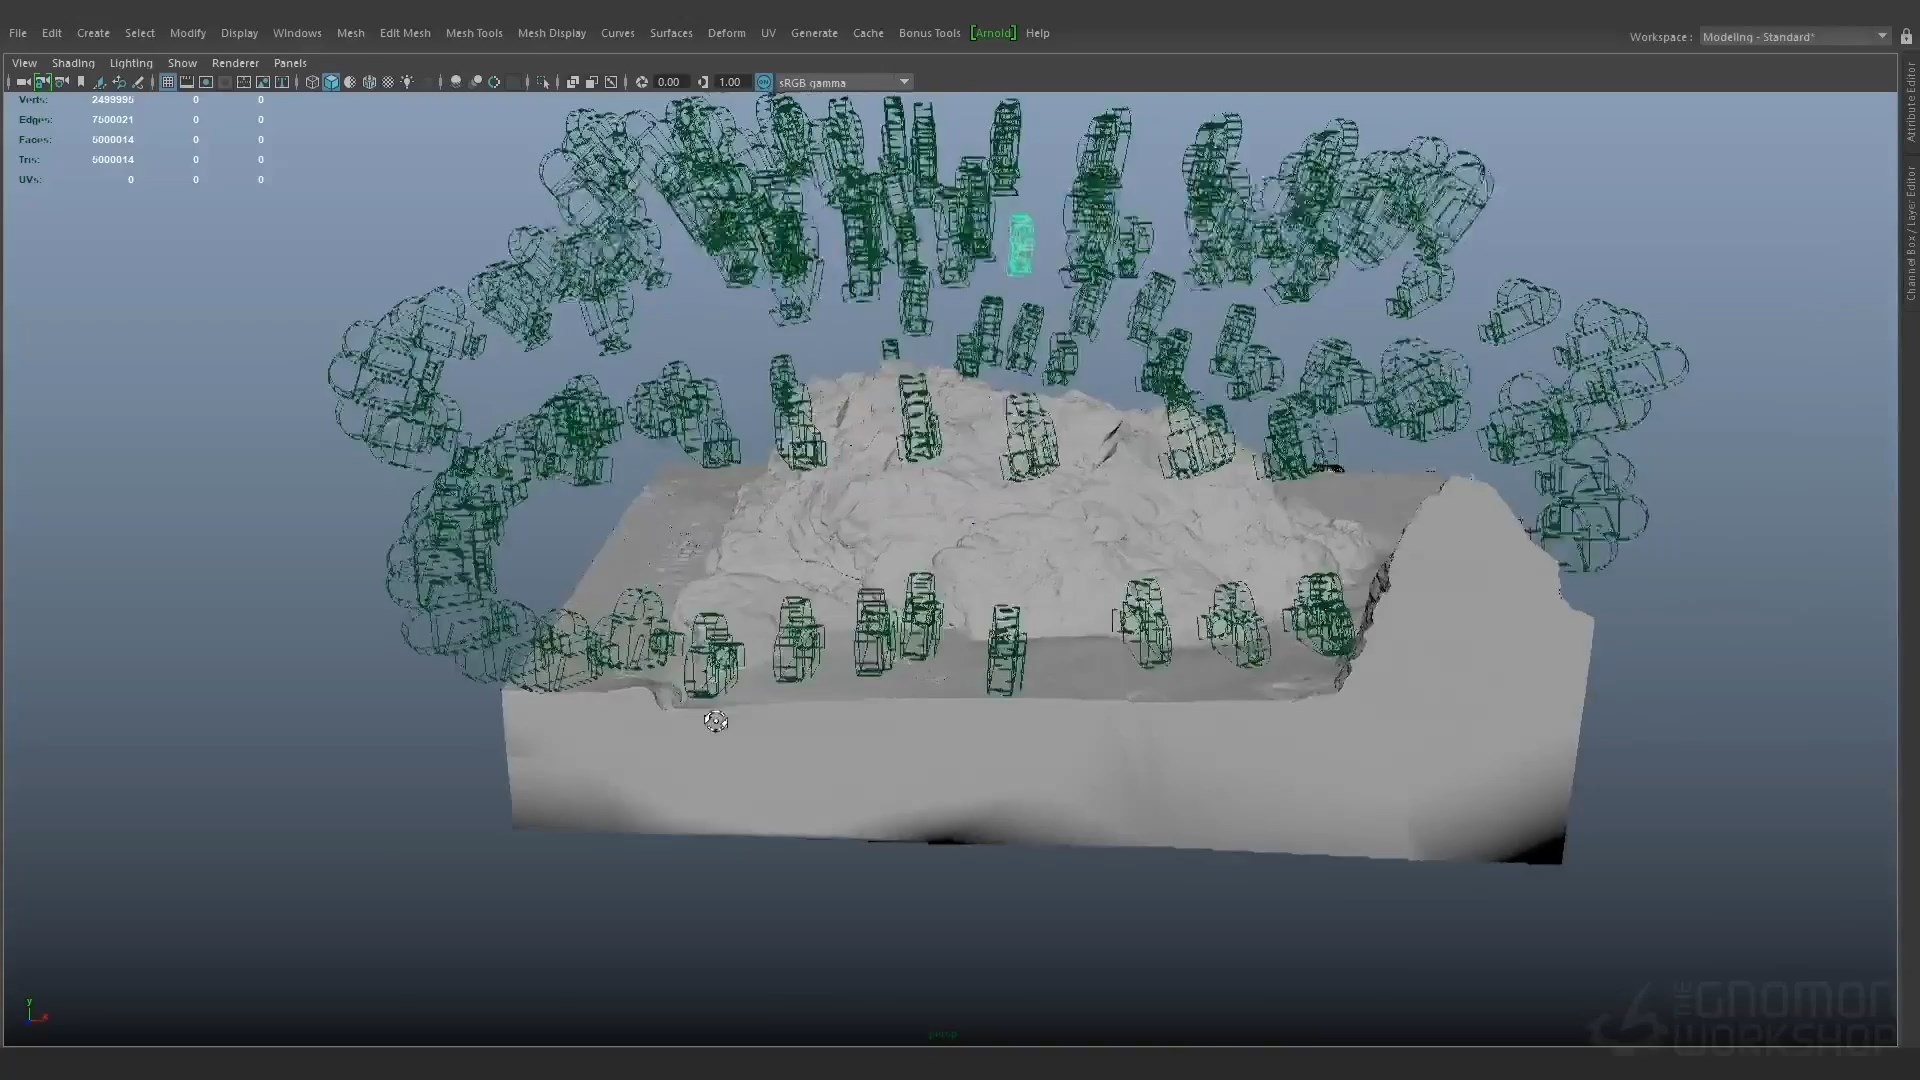Viewport: 1920px width, 1080px height.
Task: Select the smooth shade all cube icon
Action: point(331,82)
